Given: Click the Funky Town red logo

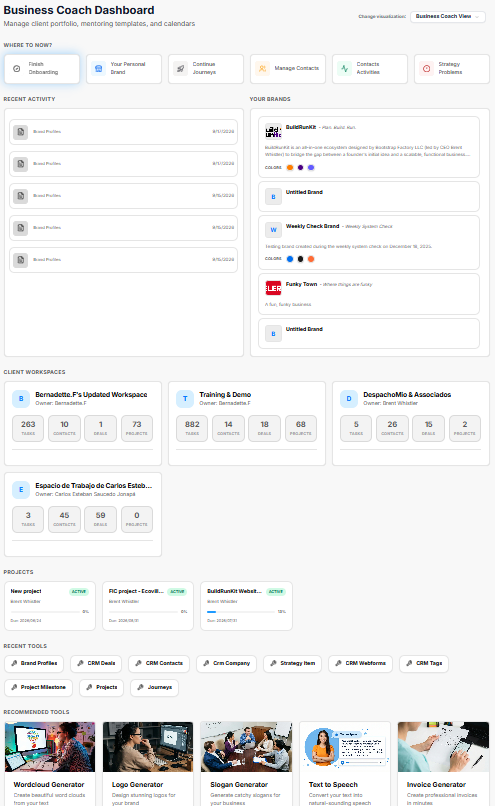Looking at the screenshot, I should [x=273, y=288].
